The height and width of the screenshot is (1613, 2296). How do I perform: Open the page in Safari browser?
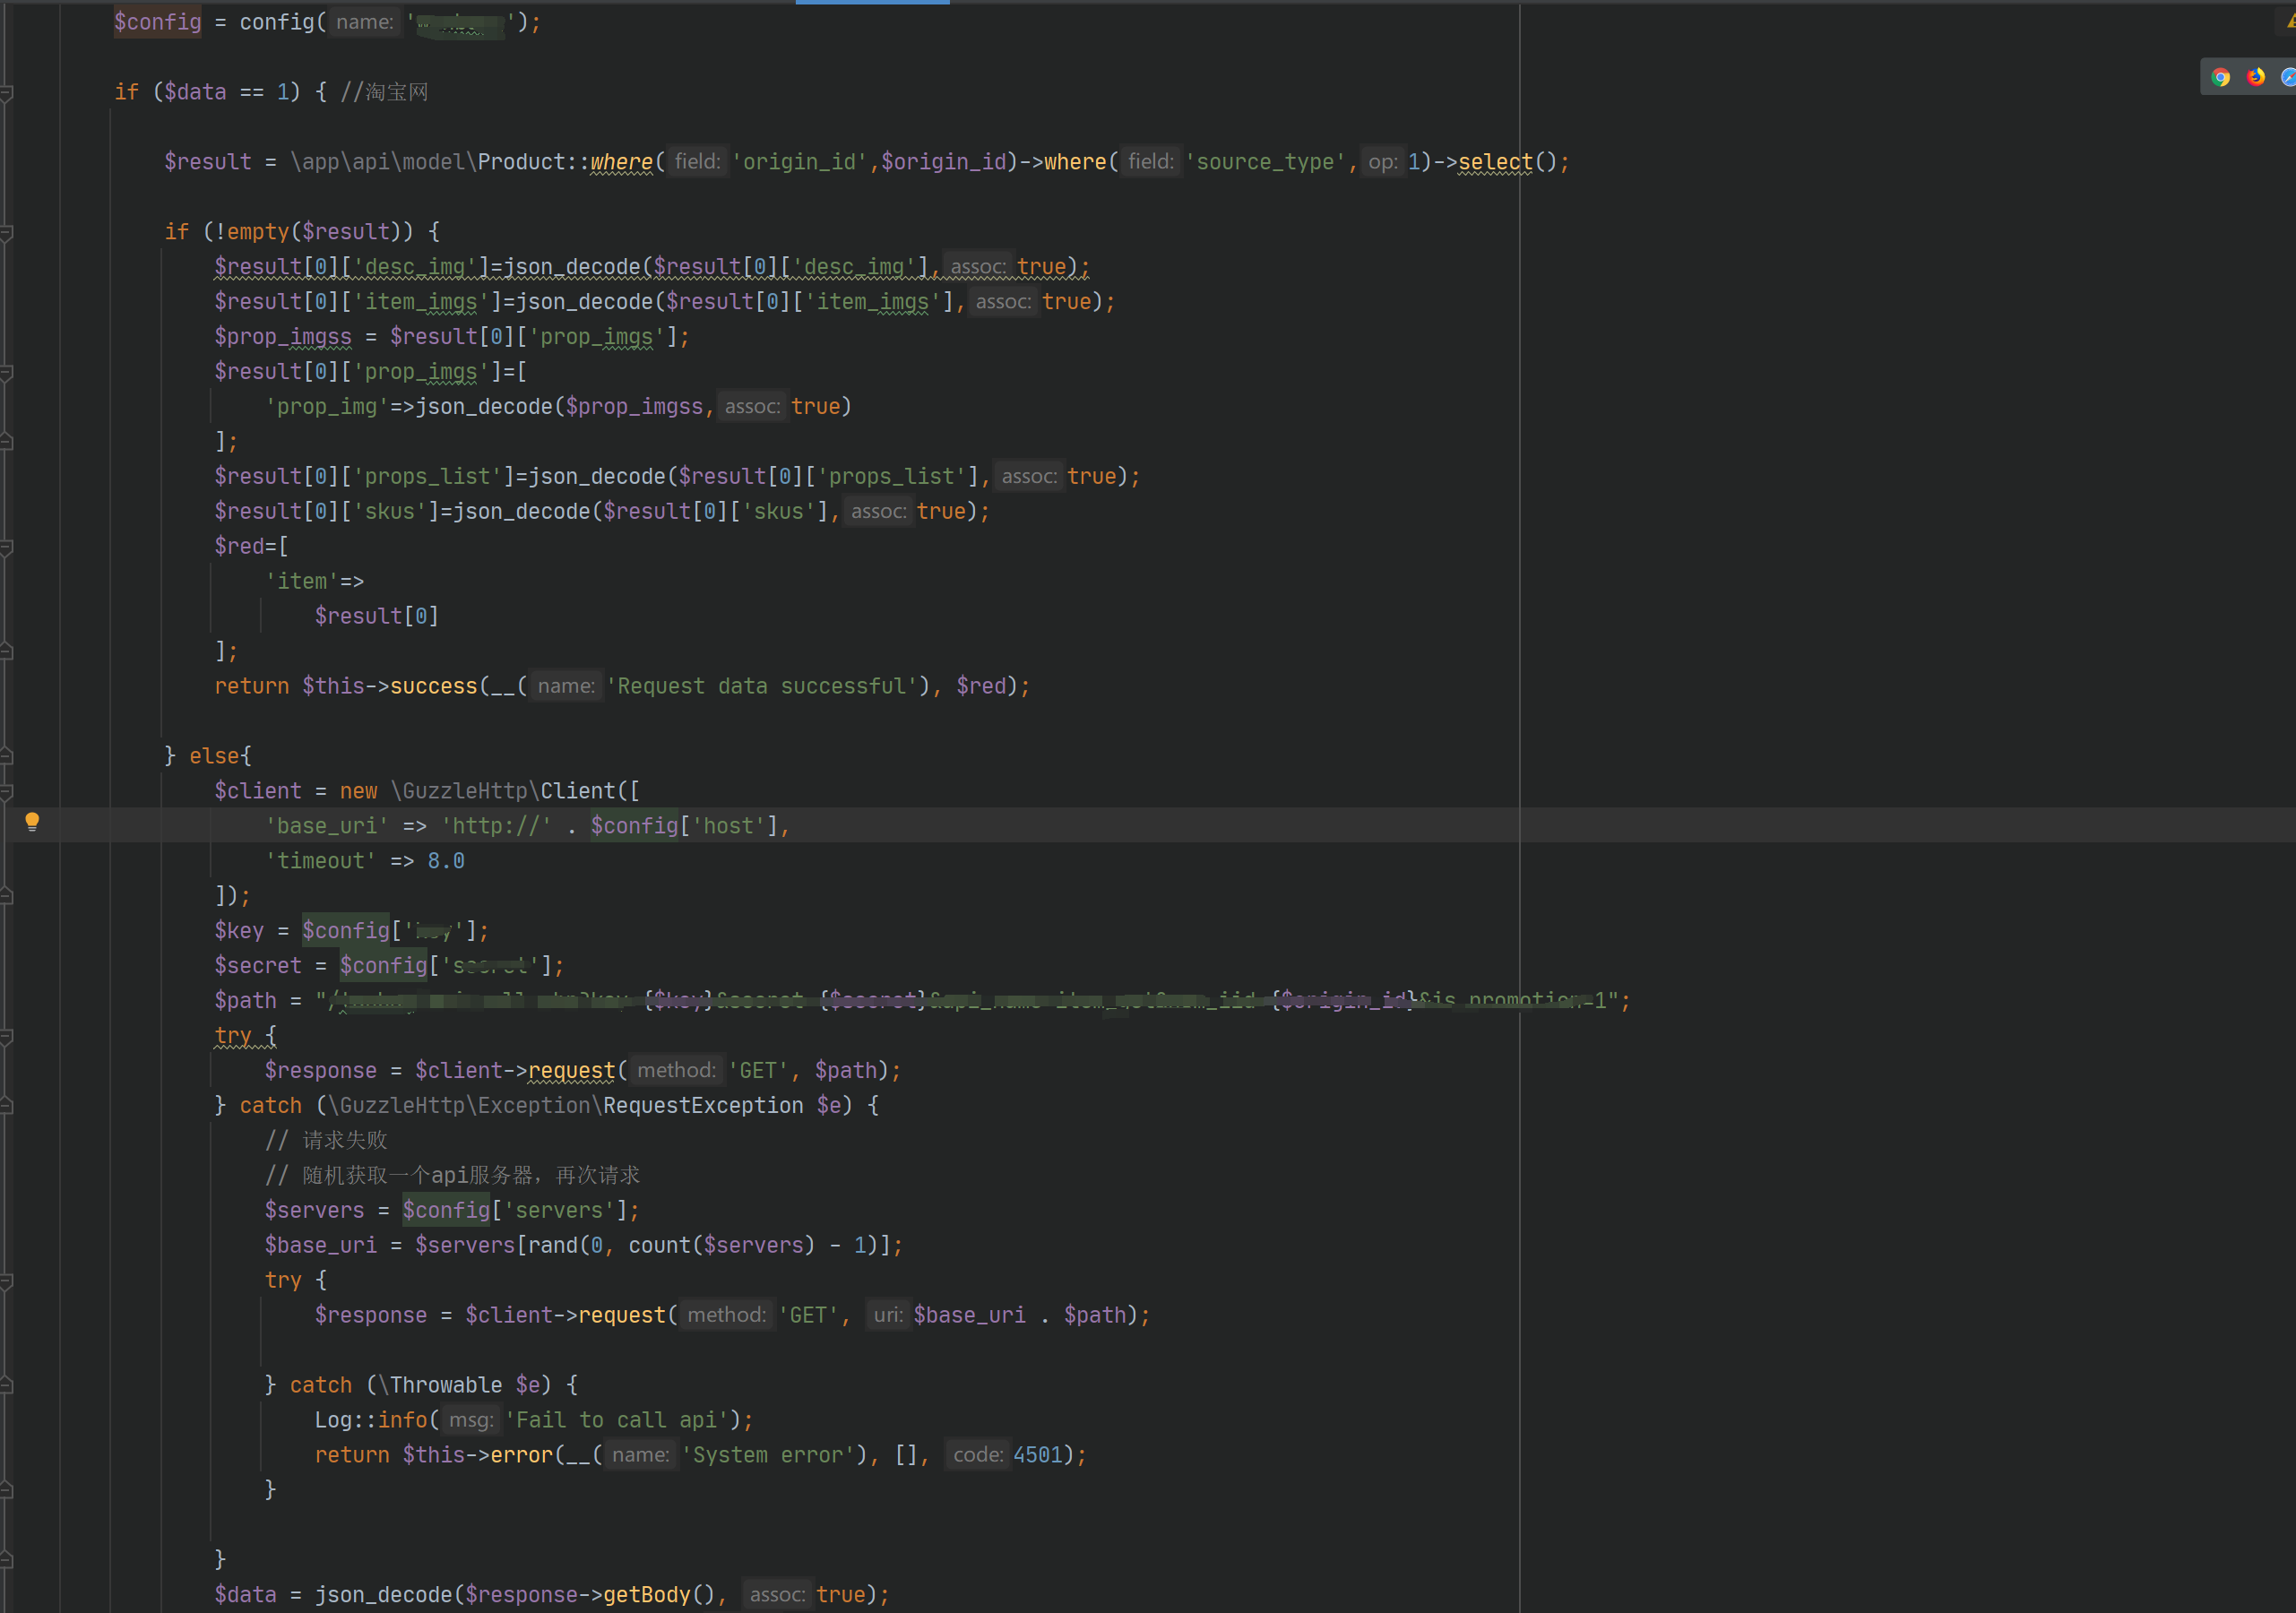click(2288, 77)
